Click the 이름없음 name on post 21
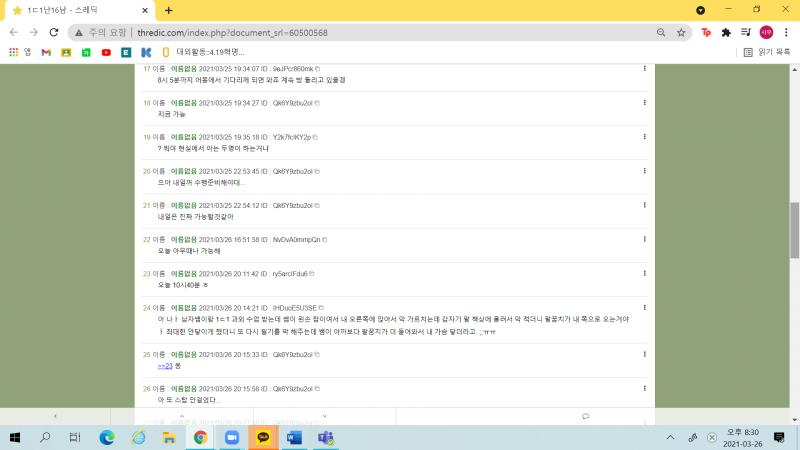Image resolution: width=800 pixels, height=450 pixels. pos(184,205)
